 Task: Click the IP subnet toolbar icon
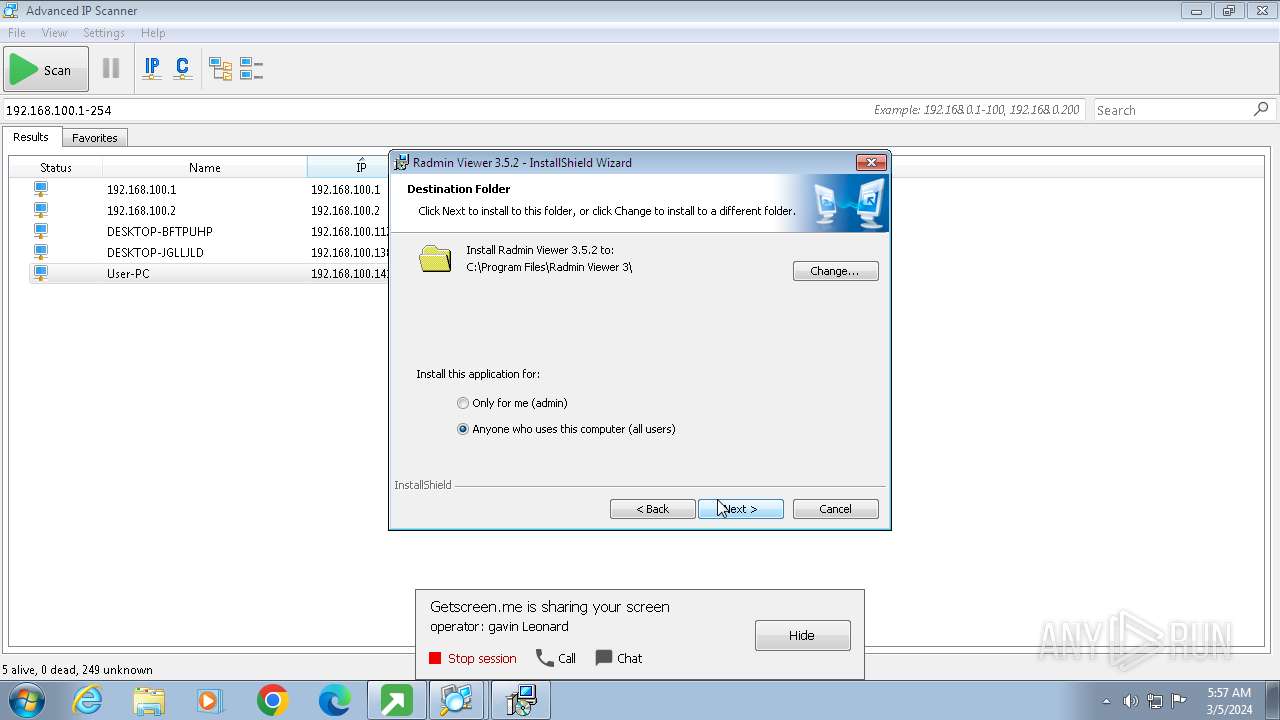pyautogui.click(x=152, y=69)
